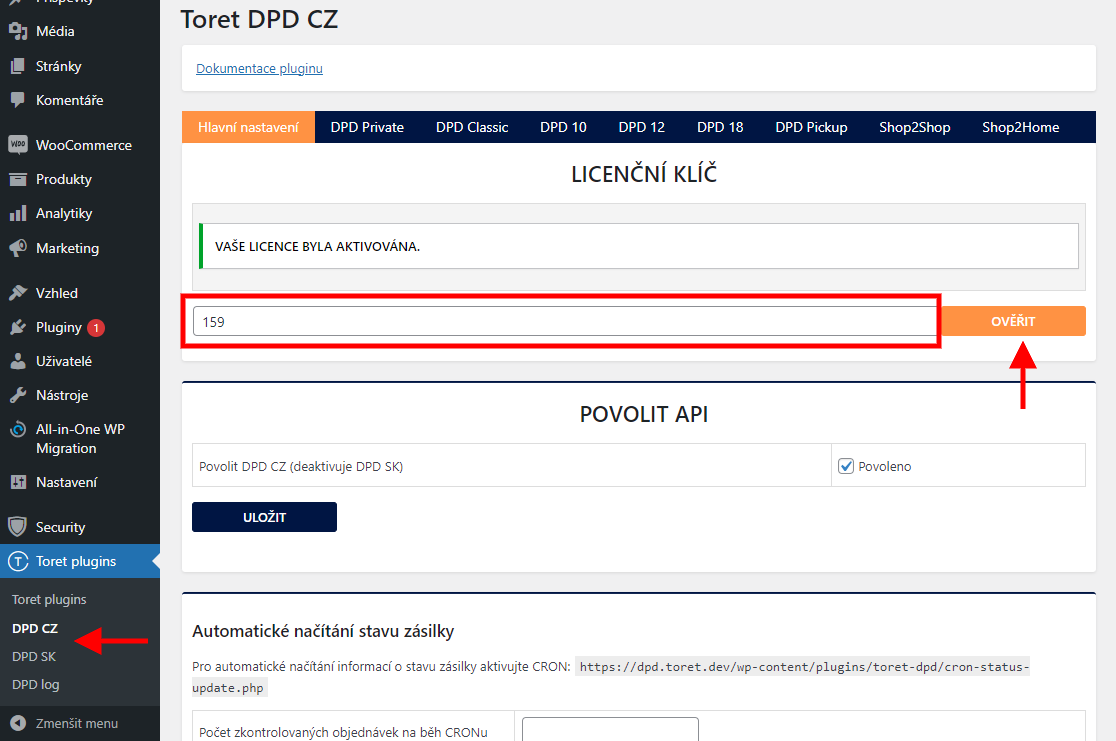Screen dimensions: 1116x741
Task: Click the Marketing megaphone icon
Action: (20, 248)
